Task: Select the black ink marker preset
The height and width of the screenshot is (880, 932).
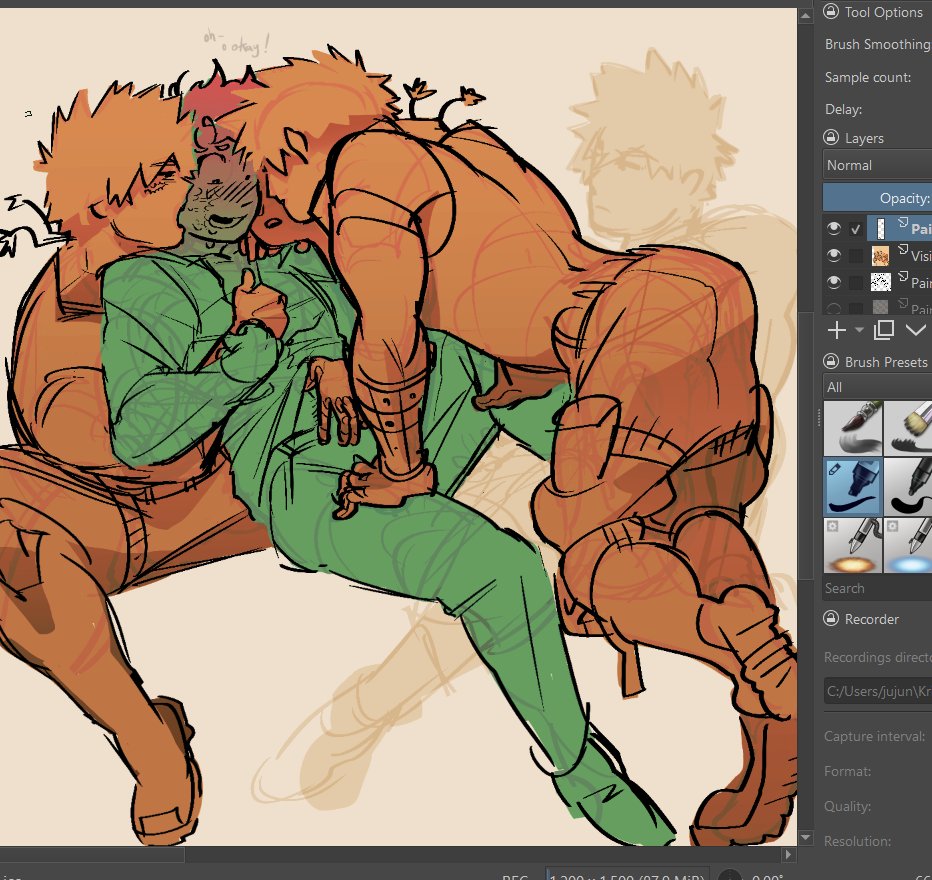Action: coord(908,485)
